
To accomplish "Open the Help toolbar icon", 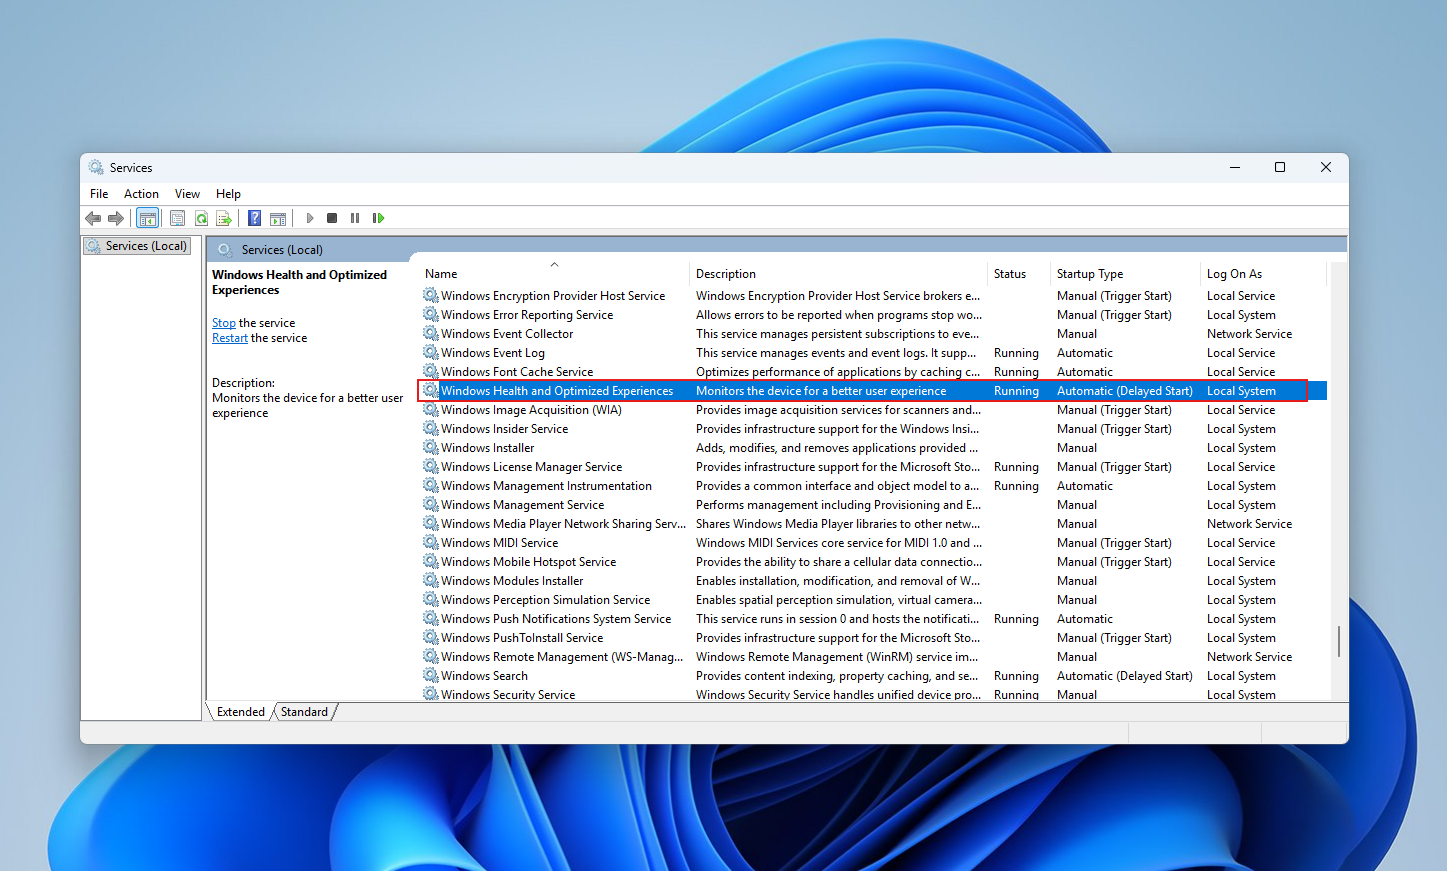I will click(x=255, y=218).
